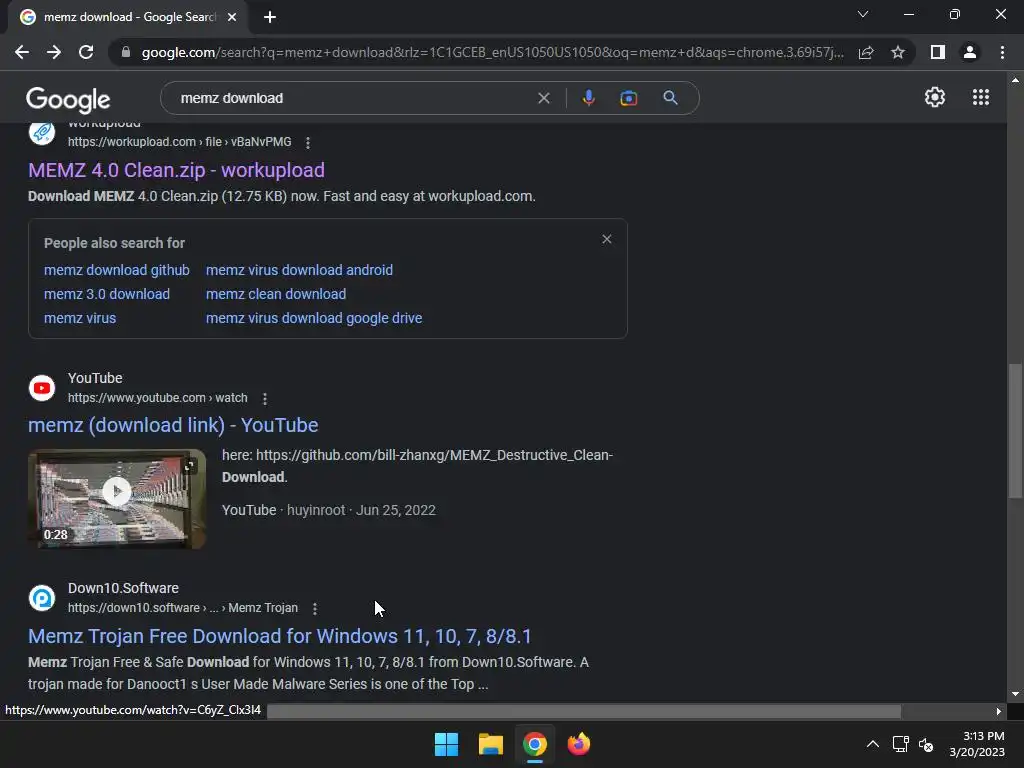Open Google search settings gear
1024x768 pixels.
[935, 97]
